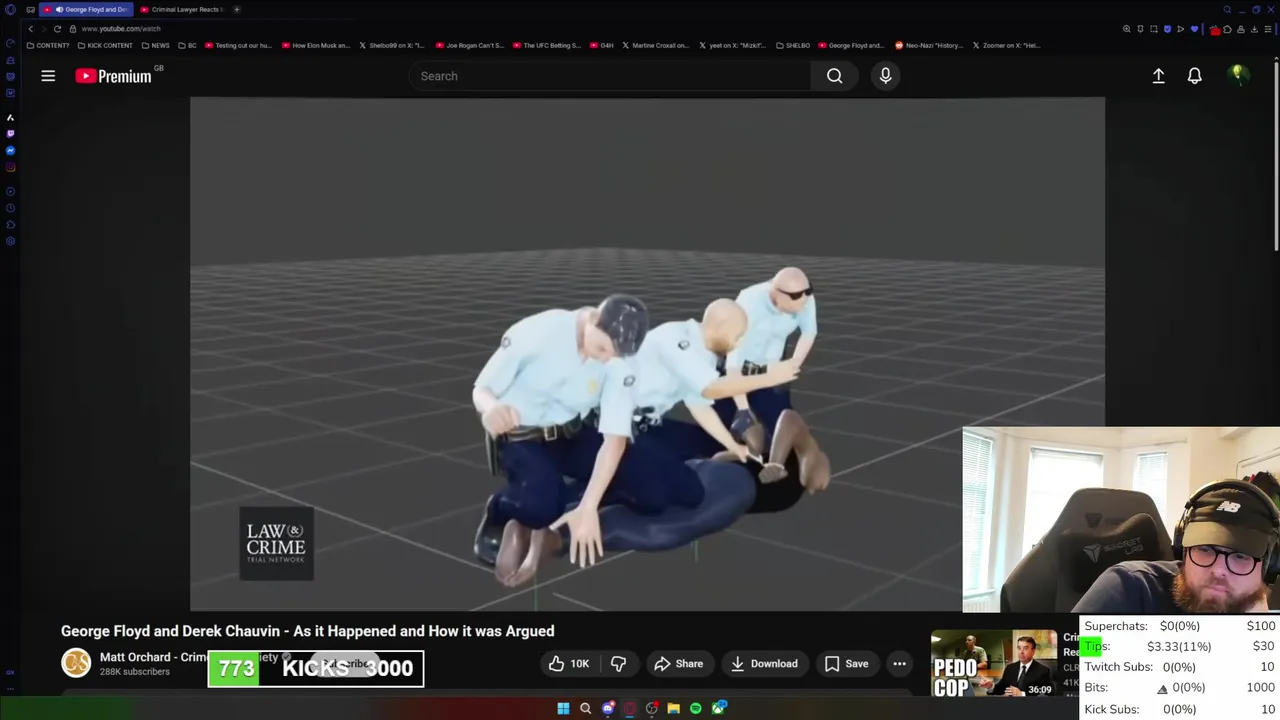This screenshot has height=720, width=1280.
Task: Open the 'yeet on X: Mizkif' bookmark
Action: [x=732, y=45]
